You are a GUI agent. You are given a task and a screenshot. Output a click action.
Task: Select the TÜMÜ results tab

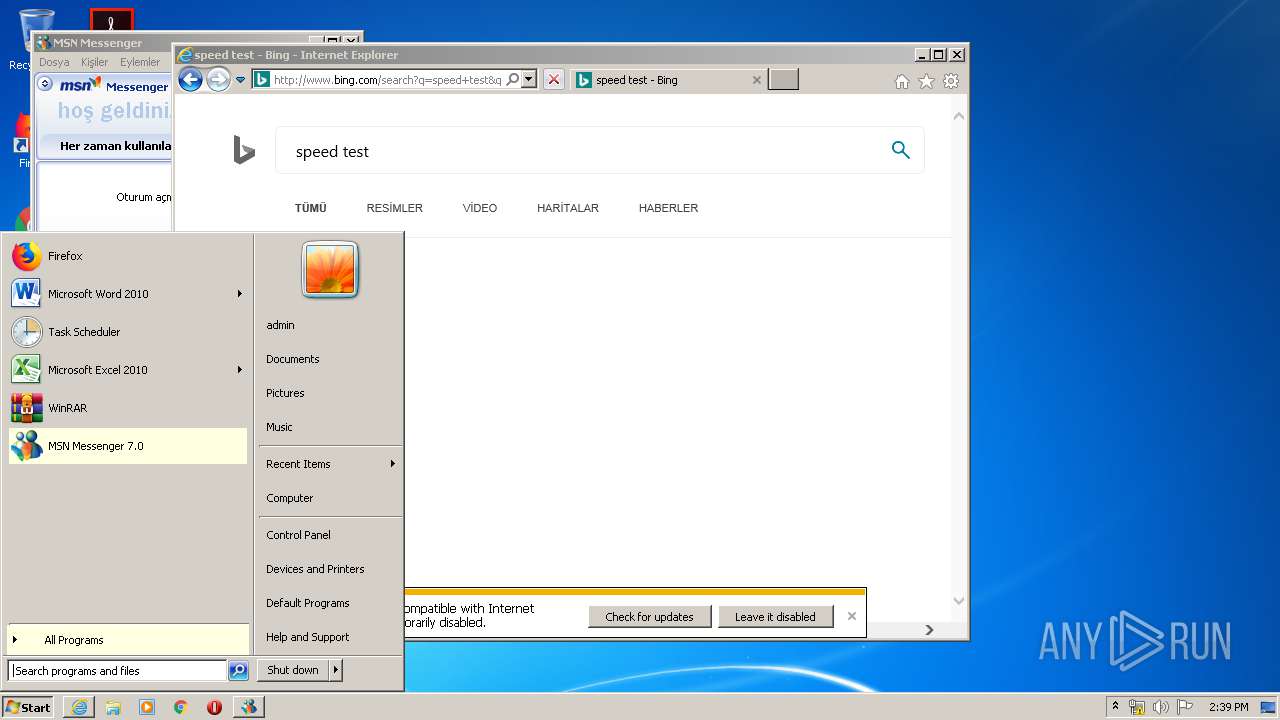point(310,208)
